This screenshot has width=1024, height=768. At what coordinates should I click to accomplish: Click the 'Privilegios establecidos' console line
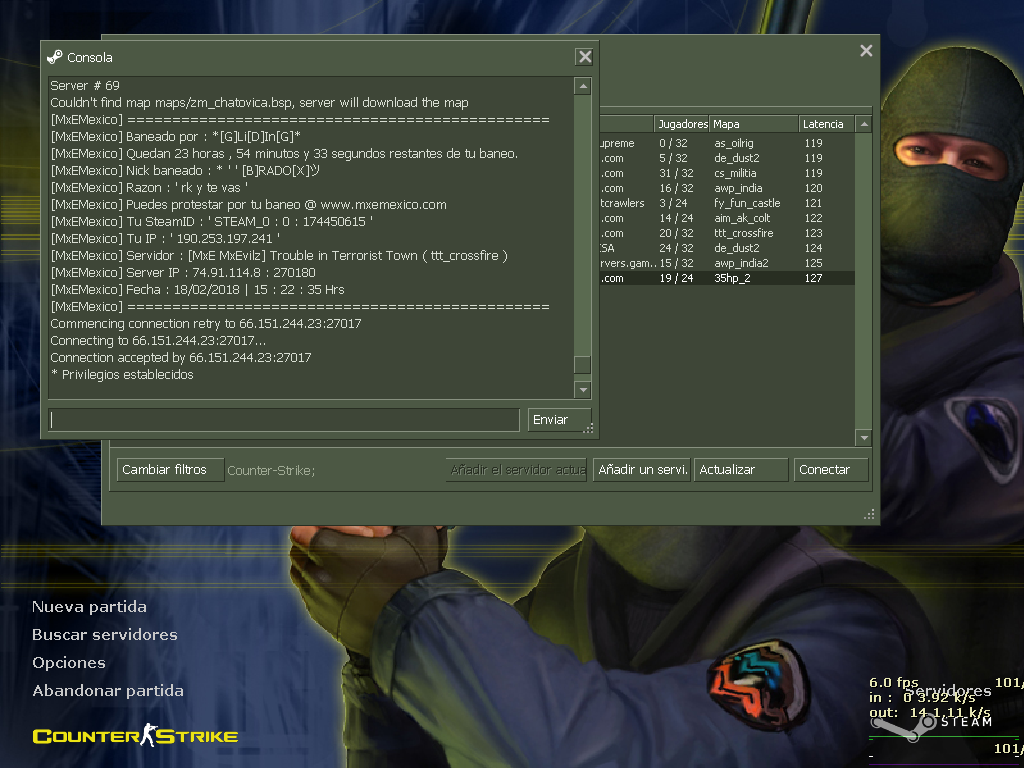tap(122, 374)
